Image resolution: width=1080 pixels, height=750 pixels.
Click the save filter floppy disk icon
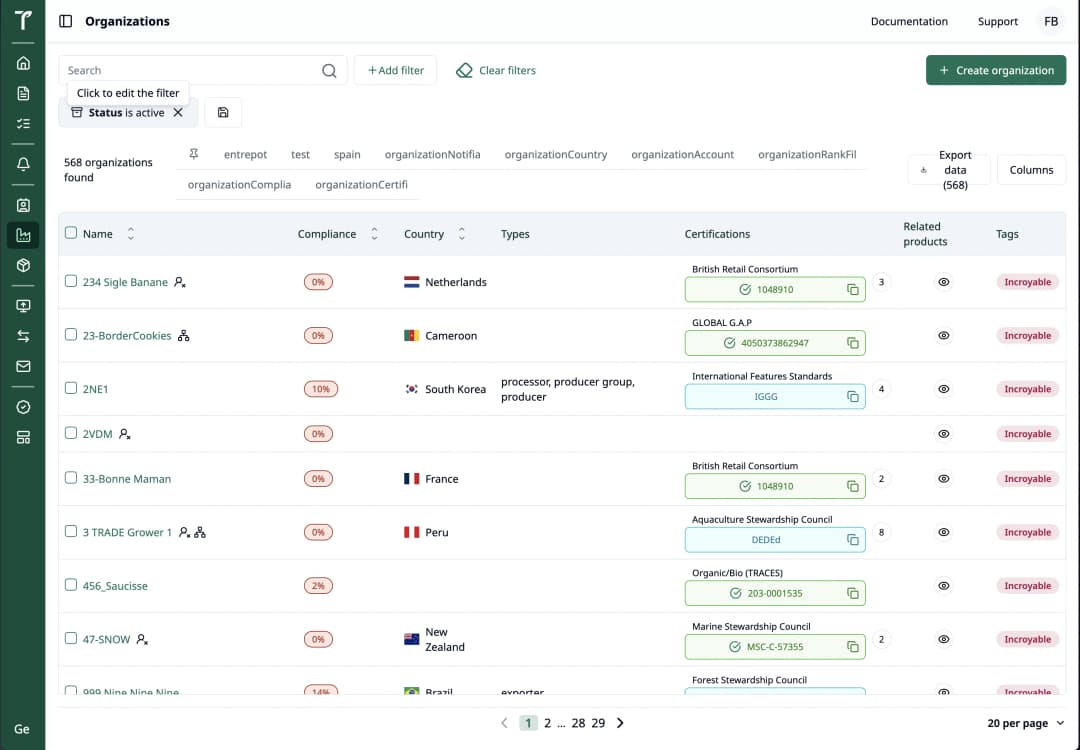[x=223, y=113]
